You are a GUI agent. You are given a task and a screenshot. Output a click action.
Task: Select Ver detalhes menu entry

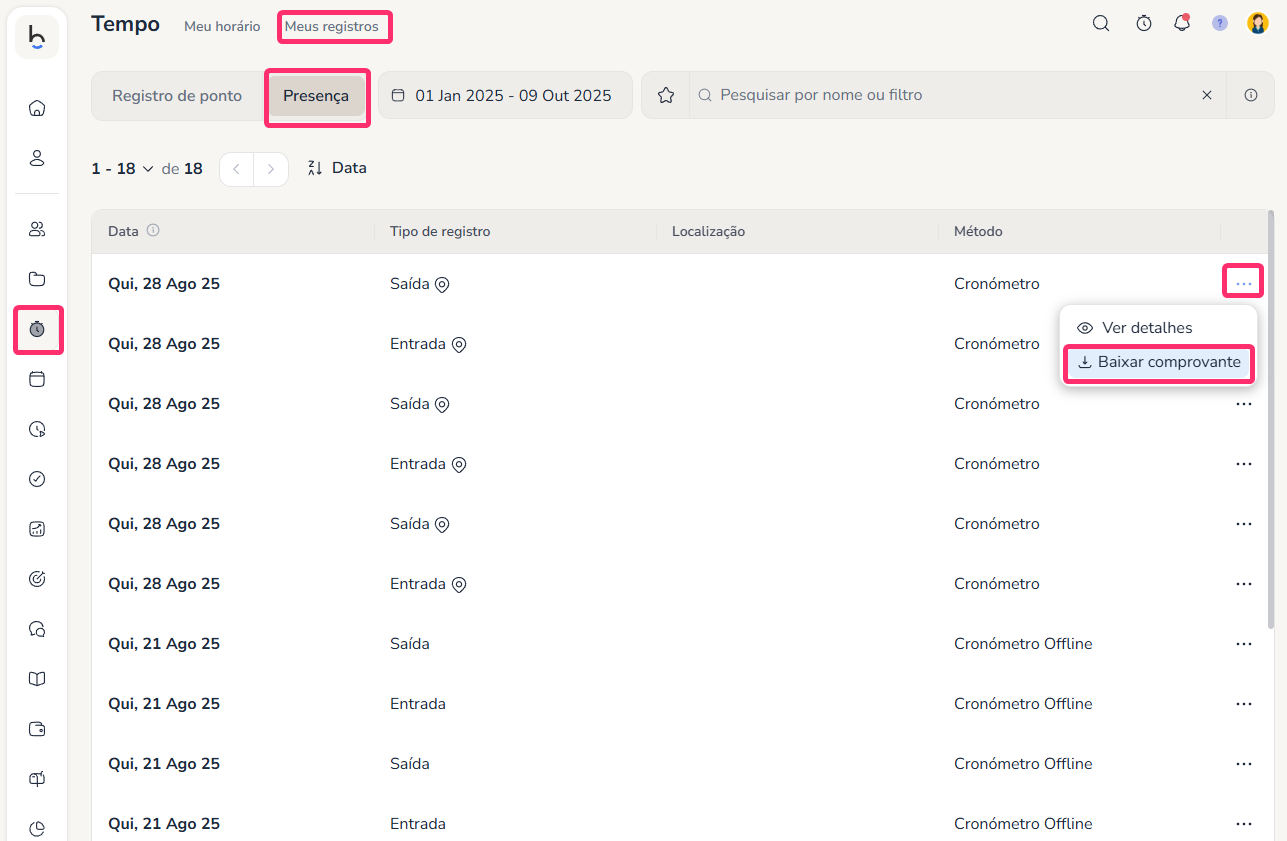[x=1146, y=328]
